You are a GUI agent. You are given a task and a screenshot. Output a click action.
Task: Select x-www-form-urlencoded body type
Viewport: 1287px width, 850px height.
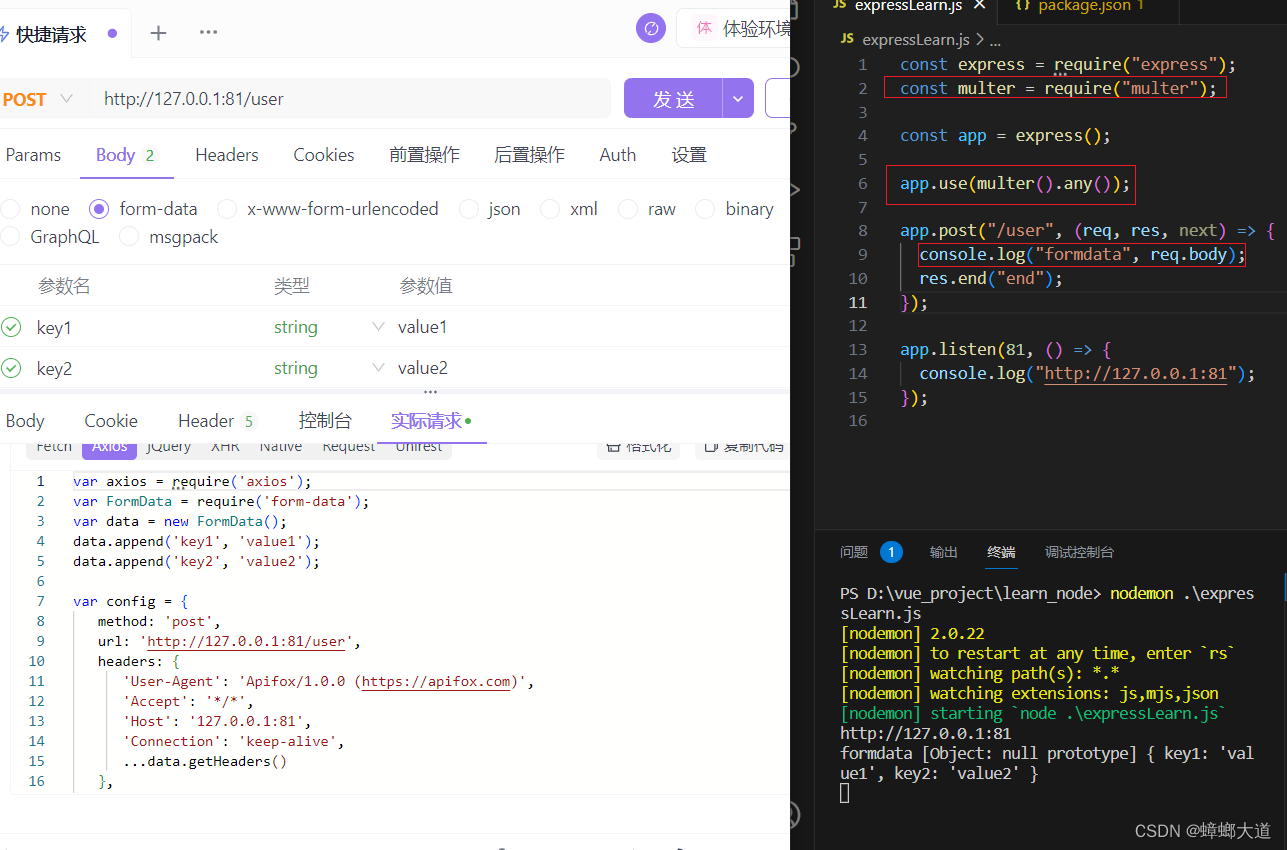pos(227,209)
